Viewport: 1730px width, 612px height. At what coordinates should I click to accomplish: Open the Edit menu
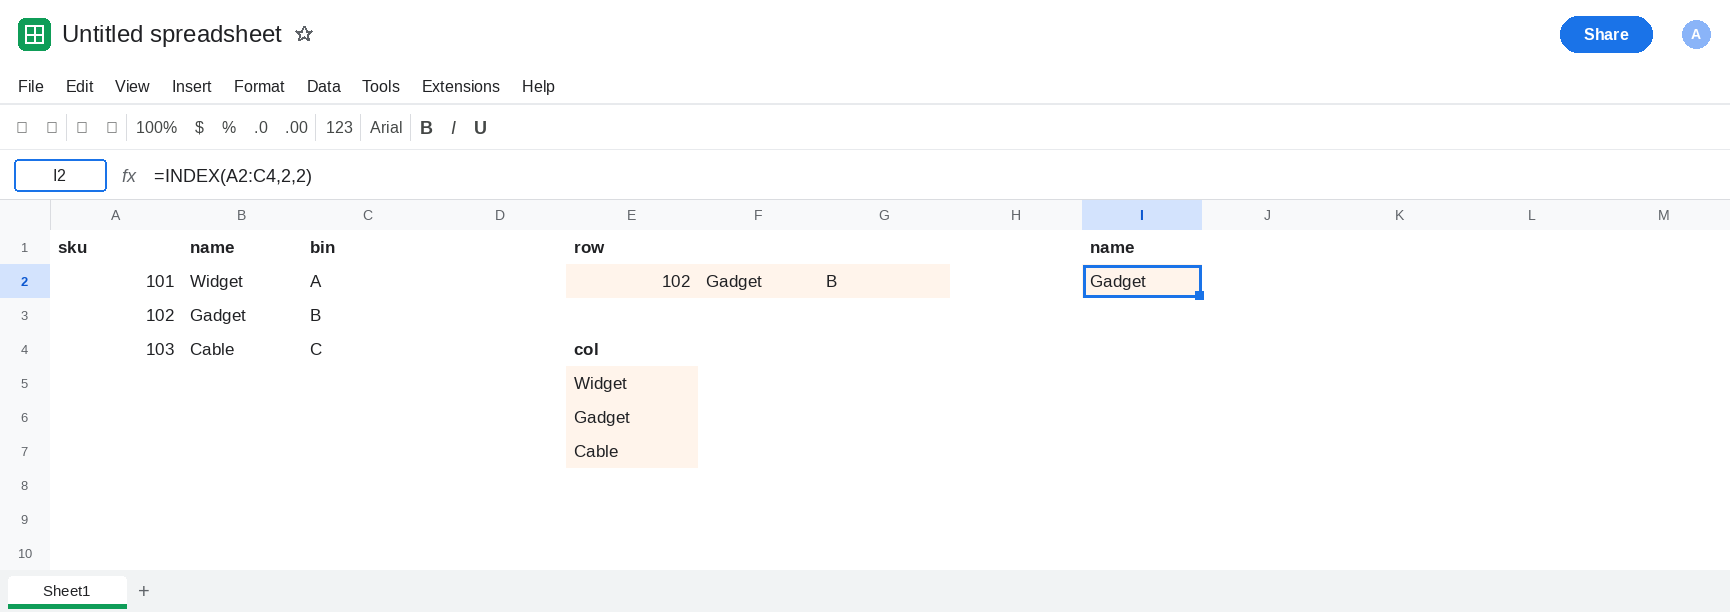pyautogui.click(x=80, y=86)
